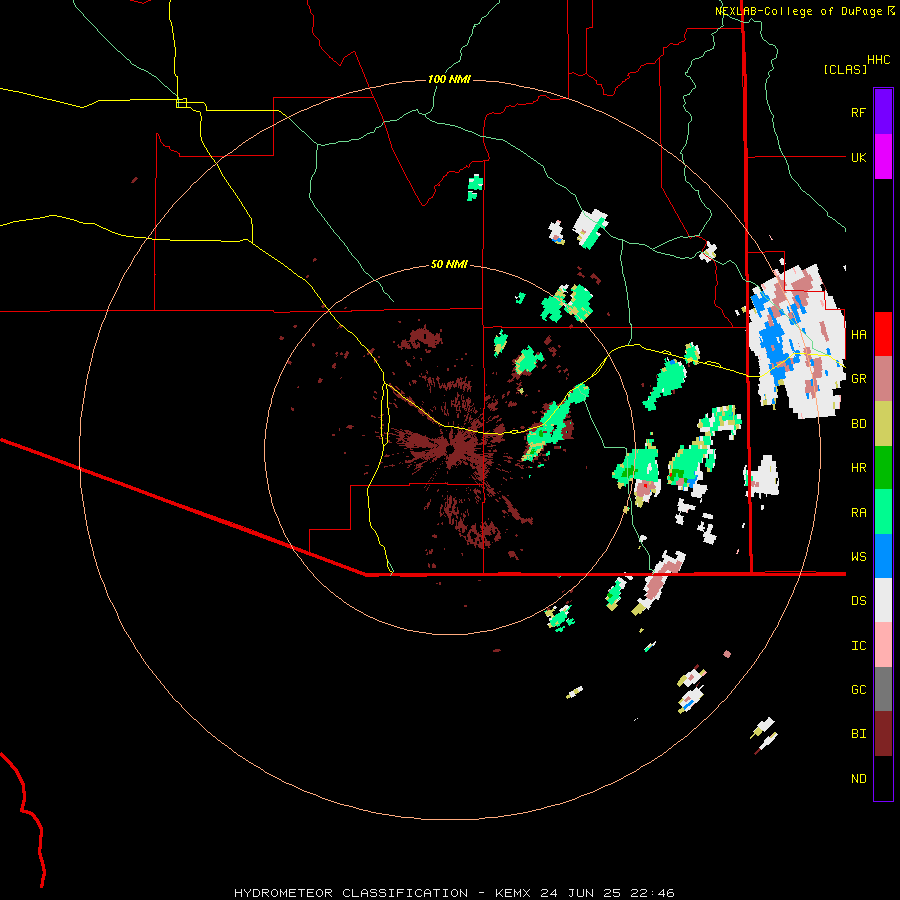Click the radar site center dot
This screenshot has height=900, width=900.
451,449
